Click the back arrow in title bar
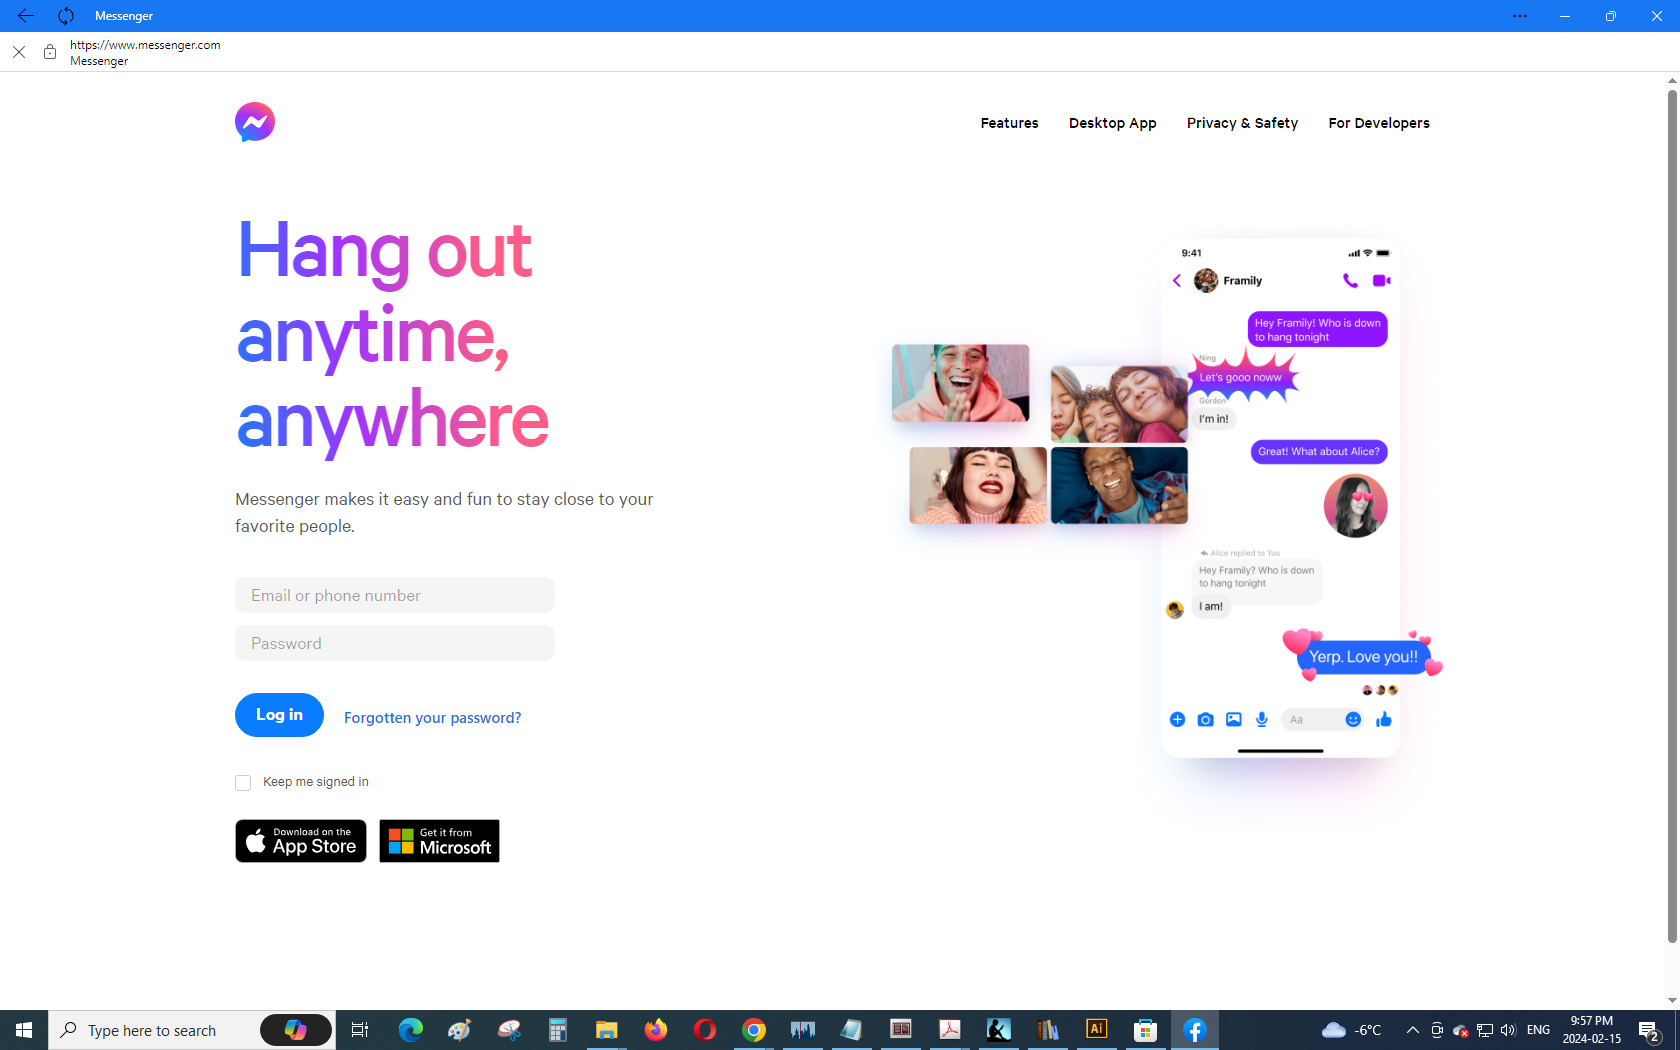This screenshot has height=1050, width=1680. (26, 16)
